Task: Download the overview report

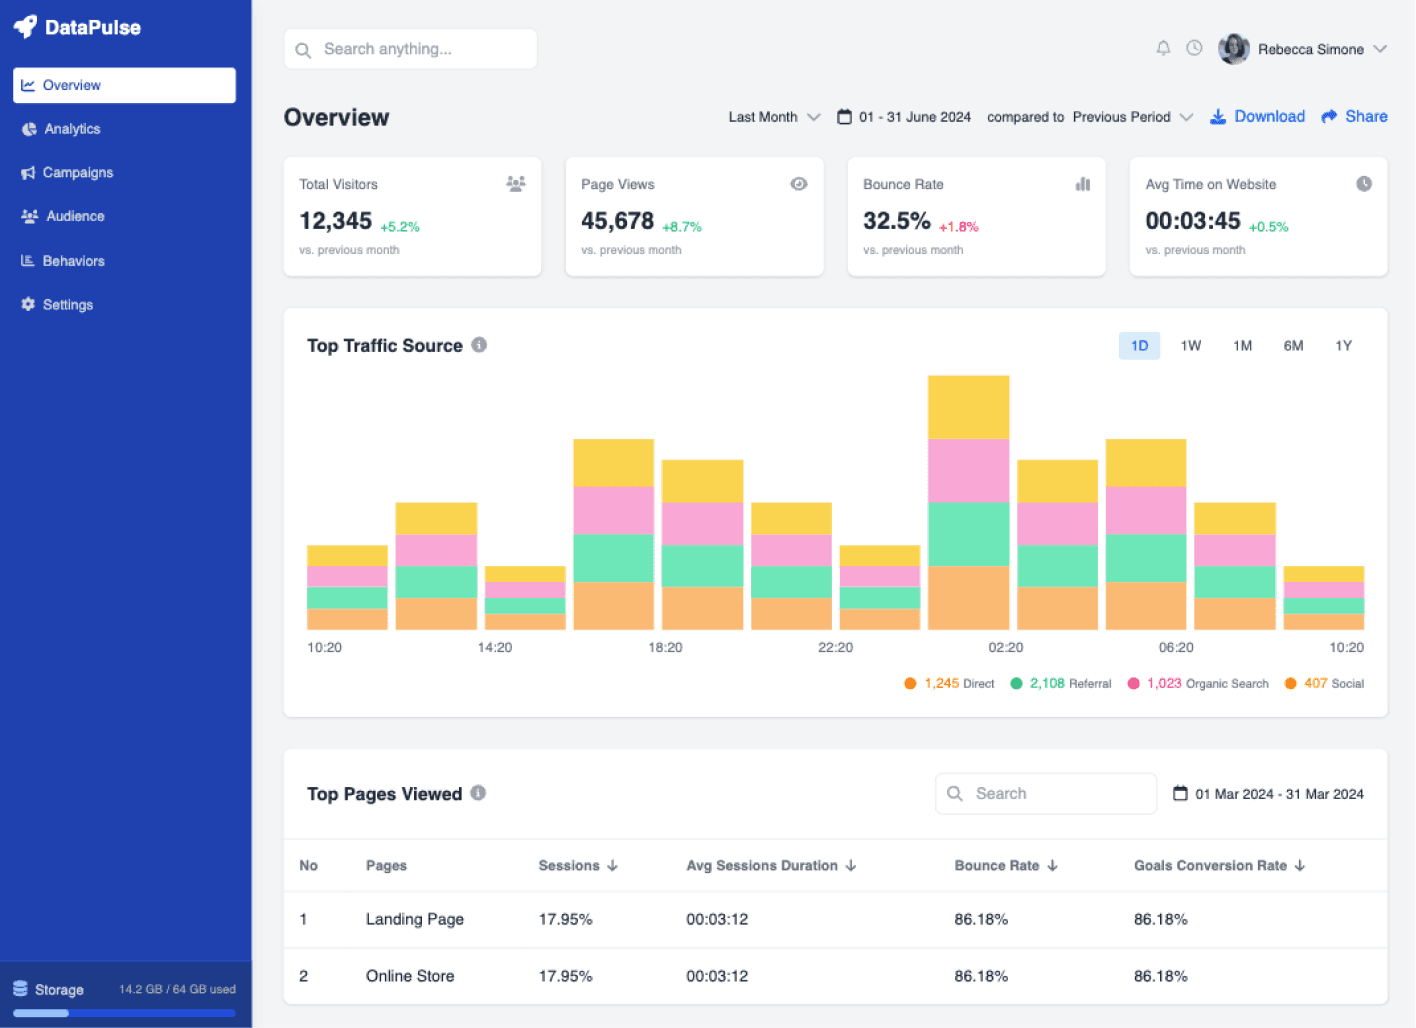Action: click(x=1257, y=117)
